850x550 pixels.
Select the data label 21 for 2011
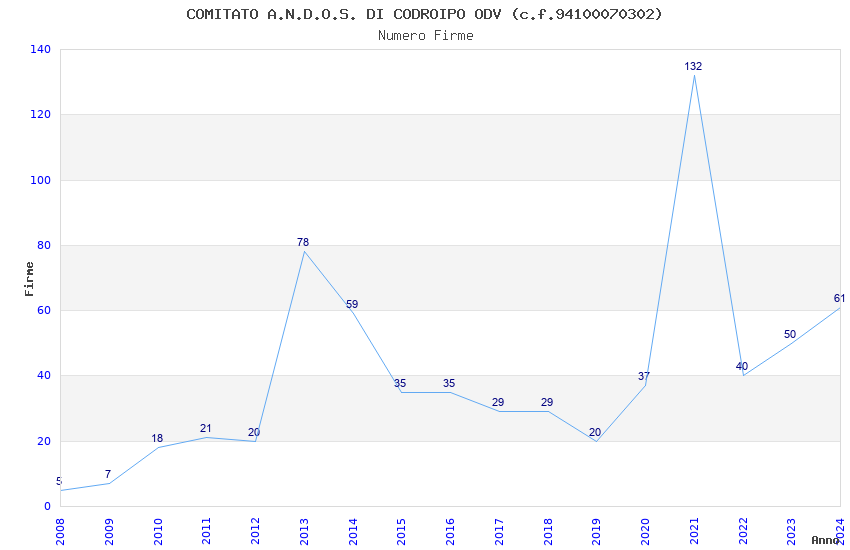point(205,429)
